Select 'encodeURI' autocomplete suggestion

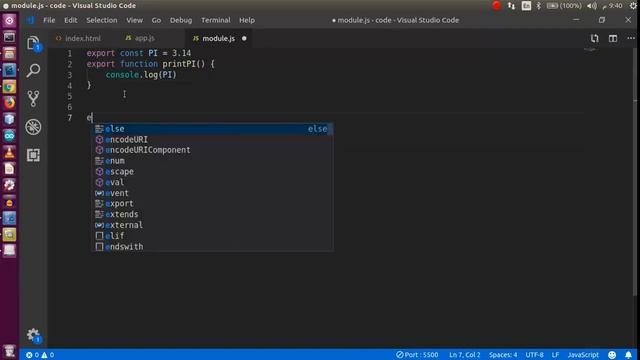pos(212,140)
